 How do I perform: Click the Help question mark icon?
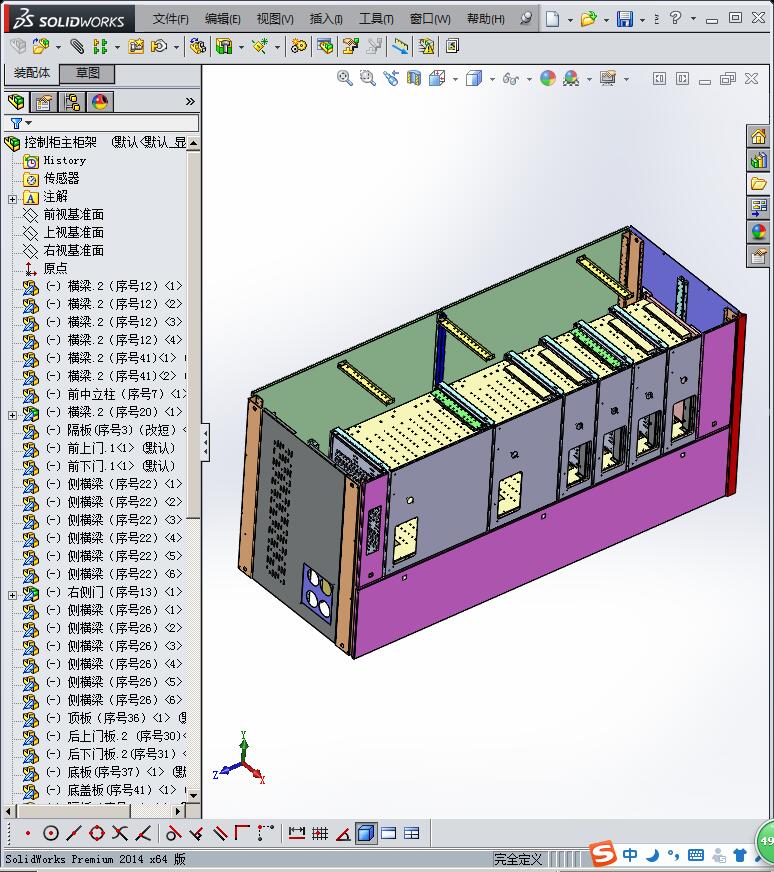pyautogui.click(x=675, y=18)
